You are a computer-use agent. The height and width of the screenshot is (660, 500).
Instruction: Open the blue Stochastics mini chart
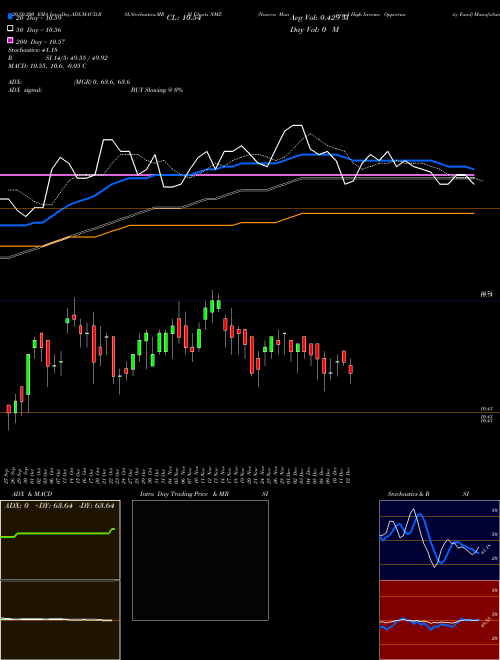(439, 540)
